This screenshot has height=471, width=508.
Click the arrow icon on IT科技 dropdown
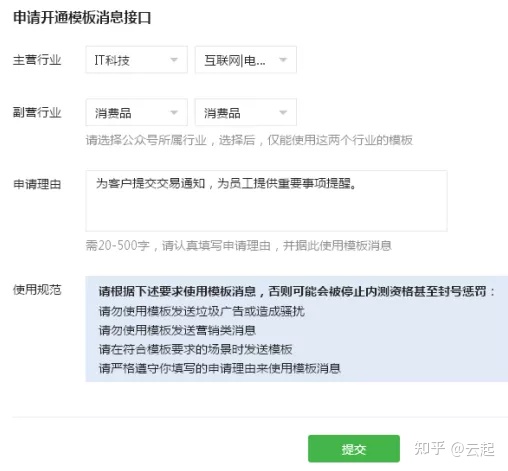[174, 60]
